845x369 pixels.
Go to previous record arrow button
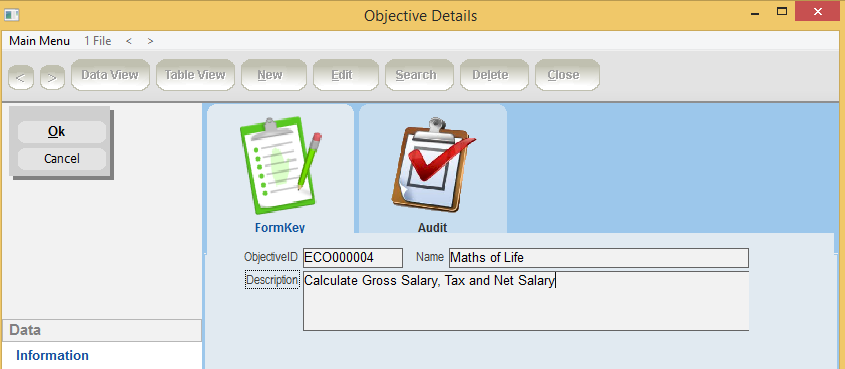(x=21, y=78)
